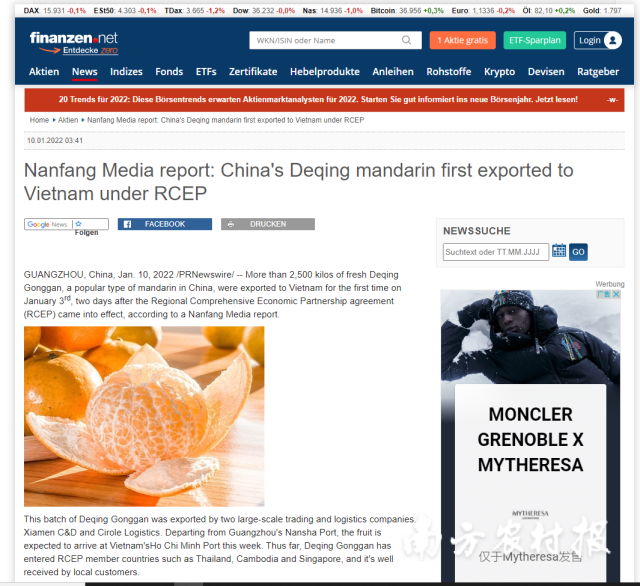This screenshot has width=640, height=586.
Task: Open the ad info icon on banner
Action: (x=604, y=294)
